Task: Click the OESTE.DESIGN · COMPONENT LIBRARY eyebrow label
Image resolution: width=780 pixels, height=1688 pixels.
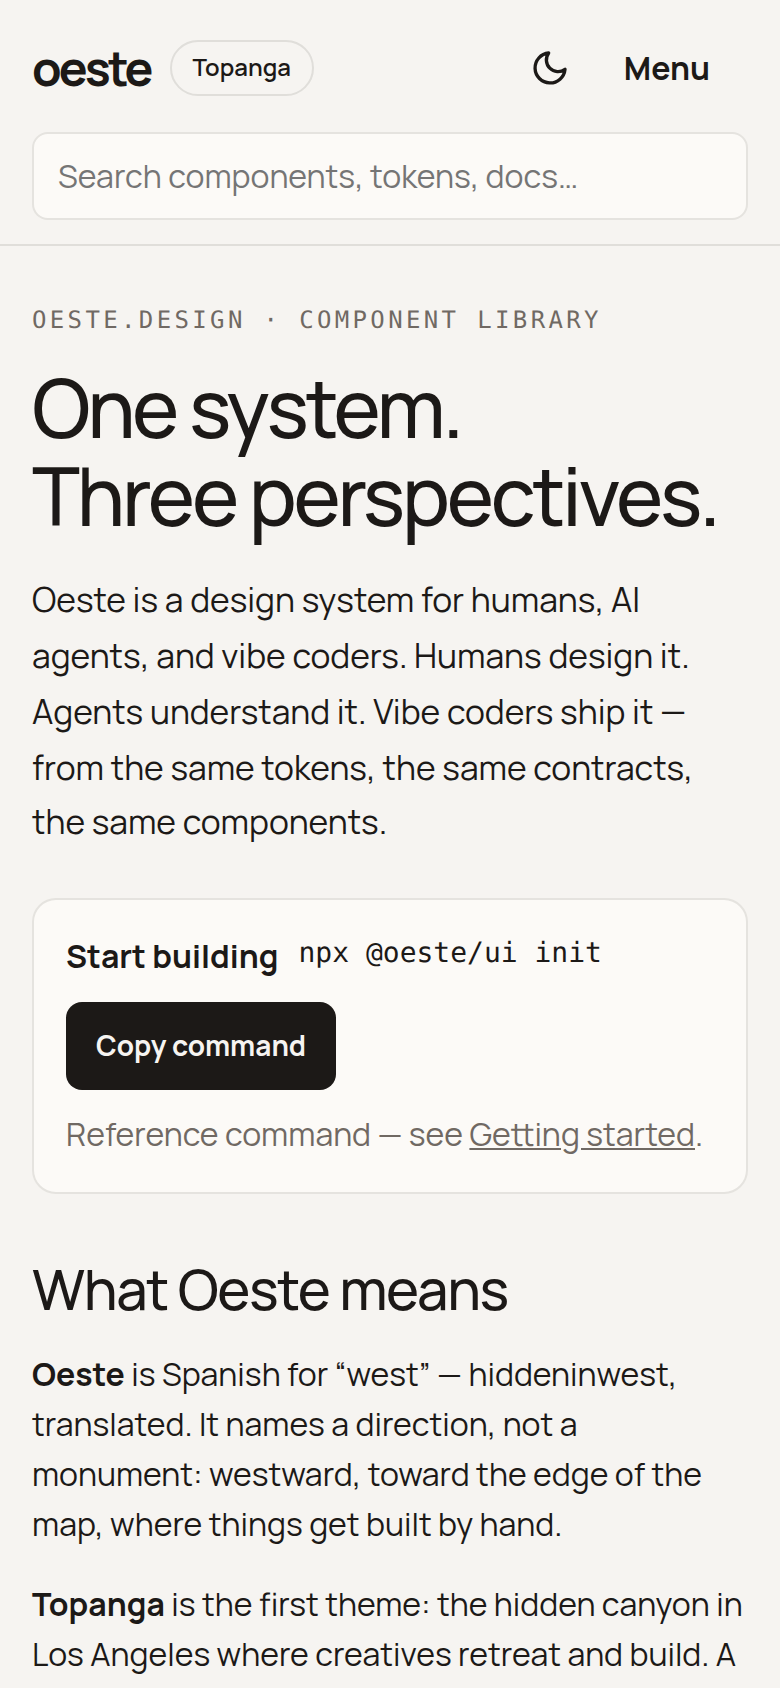Action: click(316, 320)
